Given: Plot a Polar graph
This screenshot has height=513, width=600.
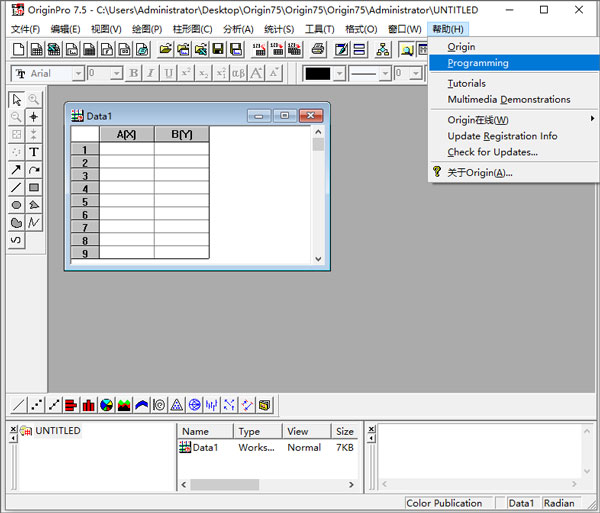Looking at the screenshot, I should point(159,405).
